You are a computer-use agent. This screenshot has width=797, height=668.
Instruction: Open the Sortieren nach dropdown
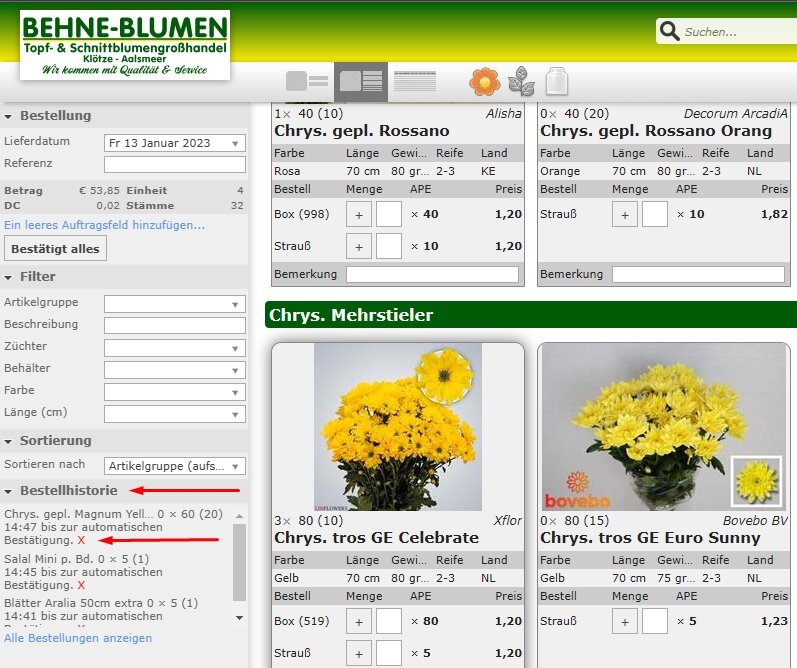[174, 466]
